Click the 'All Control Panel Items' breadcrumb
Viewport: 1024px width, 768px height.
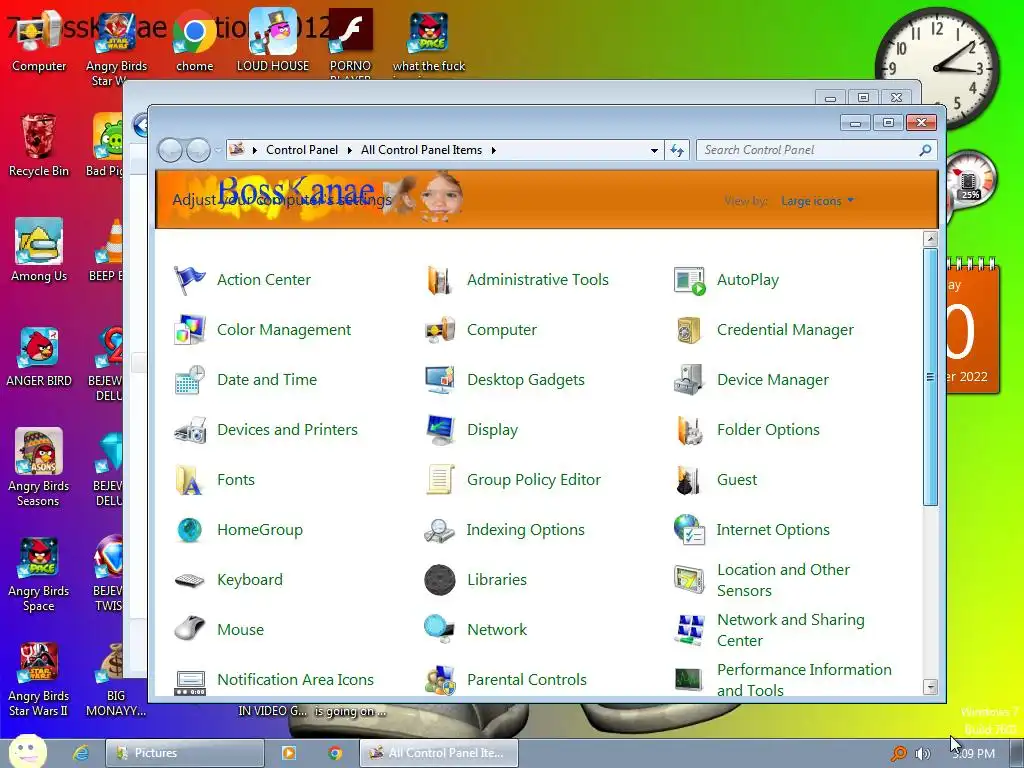(x=421, y=150)
